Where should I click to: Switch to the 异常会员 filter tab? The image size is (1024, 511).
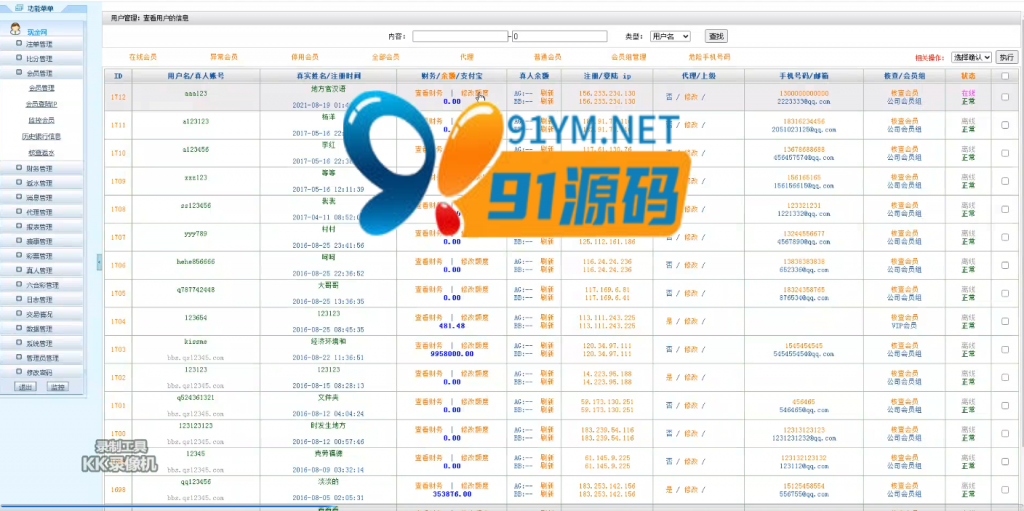pyautogui.click(x=223, y=57)
